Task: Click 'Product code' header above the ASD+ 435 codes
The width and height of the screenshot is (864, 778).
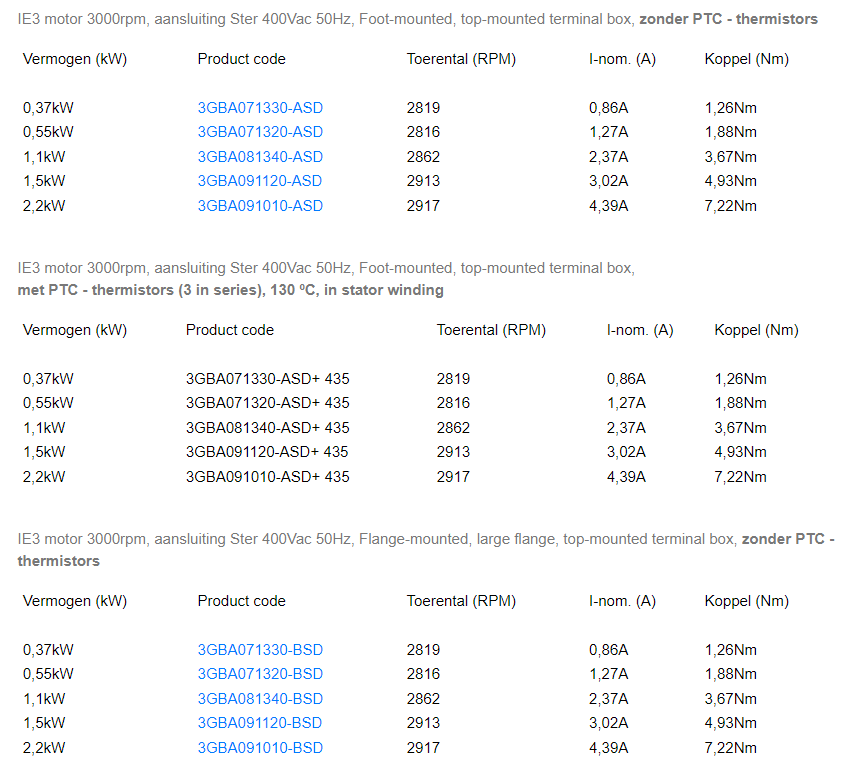Action: [x=229, y=330]
